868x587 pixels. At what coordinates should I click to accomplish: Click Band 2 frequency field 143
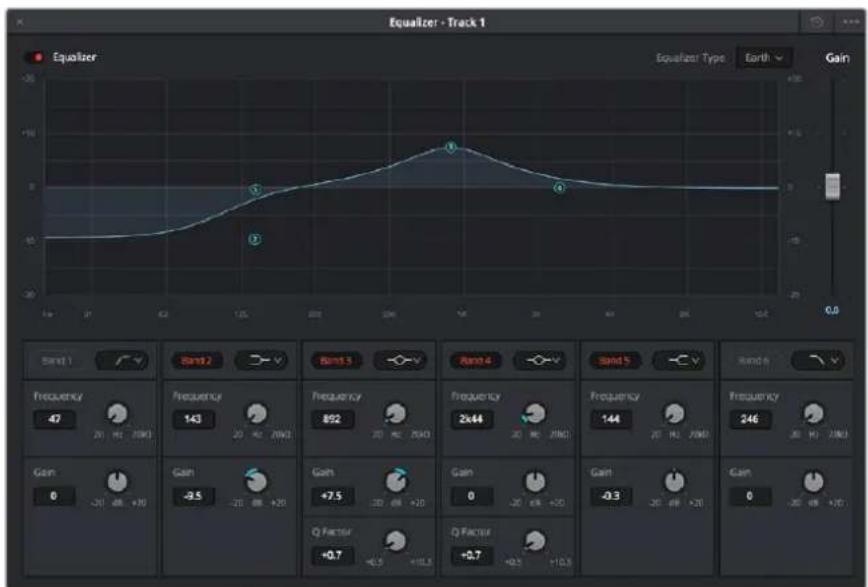click(193, 419)
